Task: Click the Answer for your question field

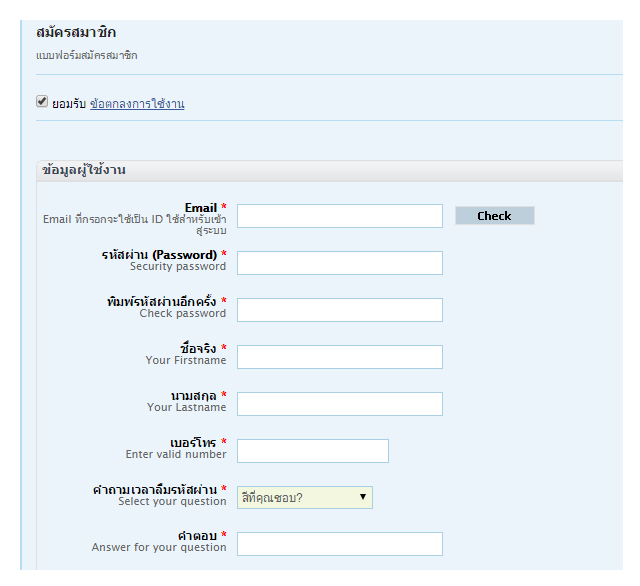Action: 340,544
